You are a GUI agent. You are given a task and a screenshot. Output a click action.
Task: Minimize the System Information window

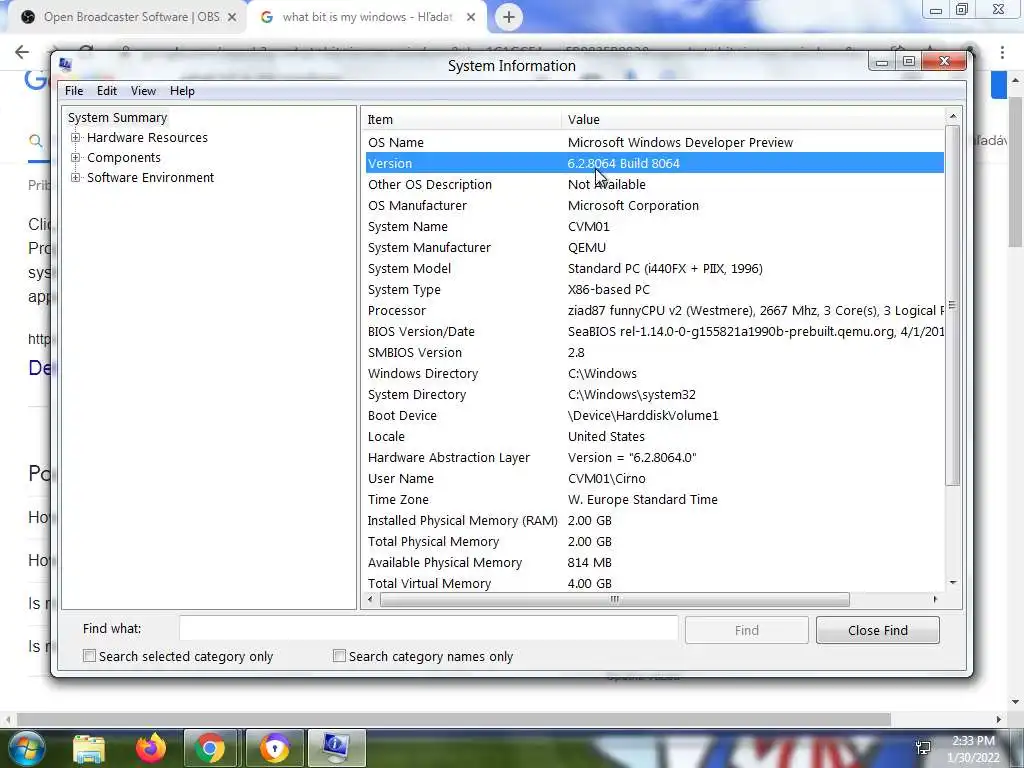(x=882, y=62)
